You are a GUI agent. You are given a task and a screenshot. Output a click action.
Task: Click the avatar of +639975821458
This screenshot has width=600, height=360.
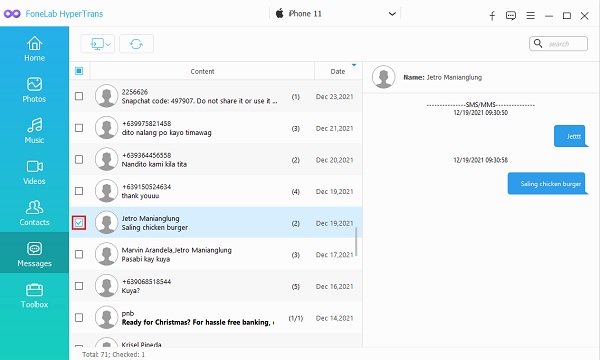pos(106,128)
